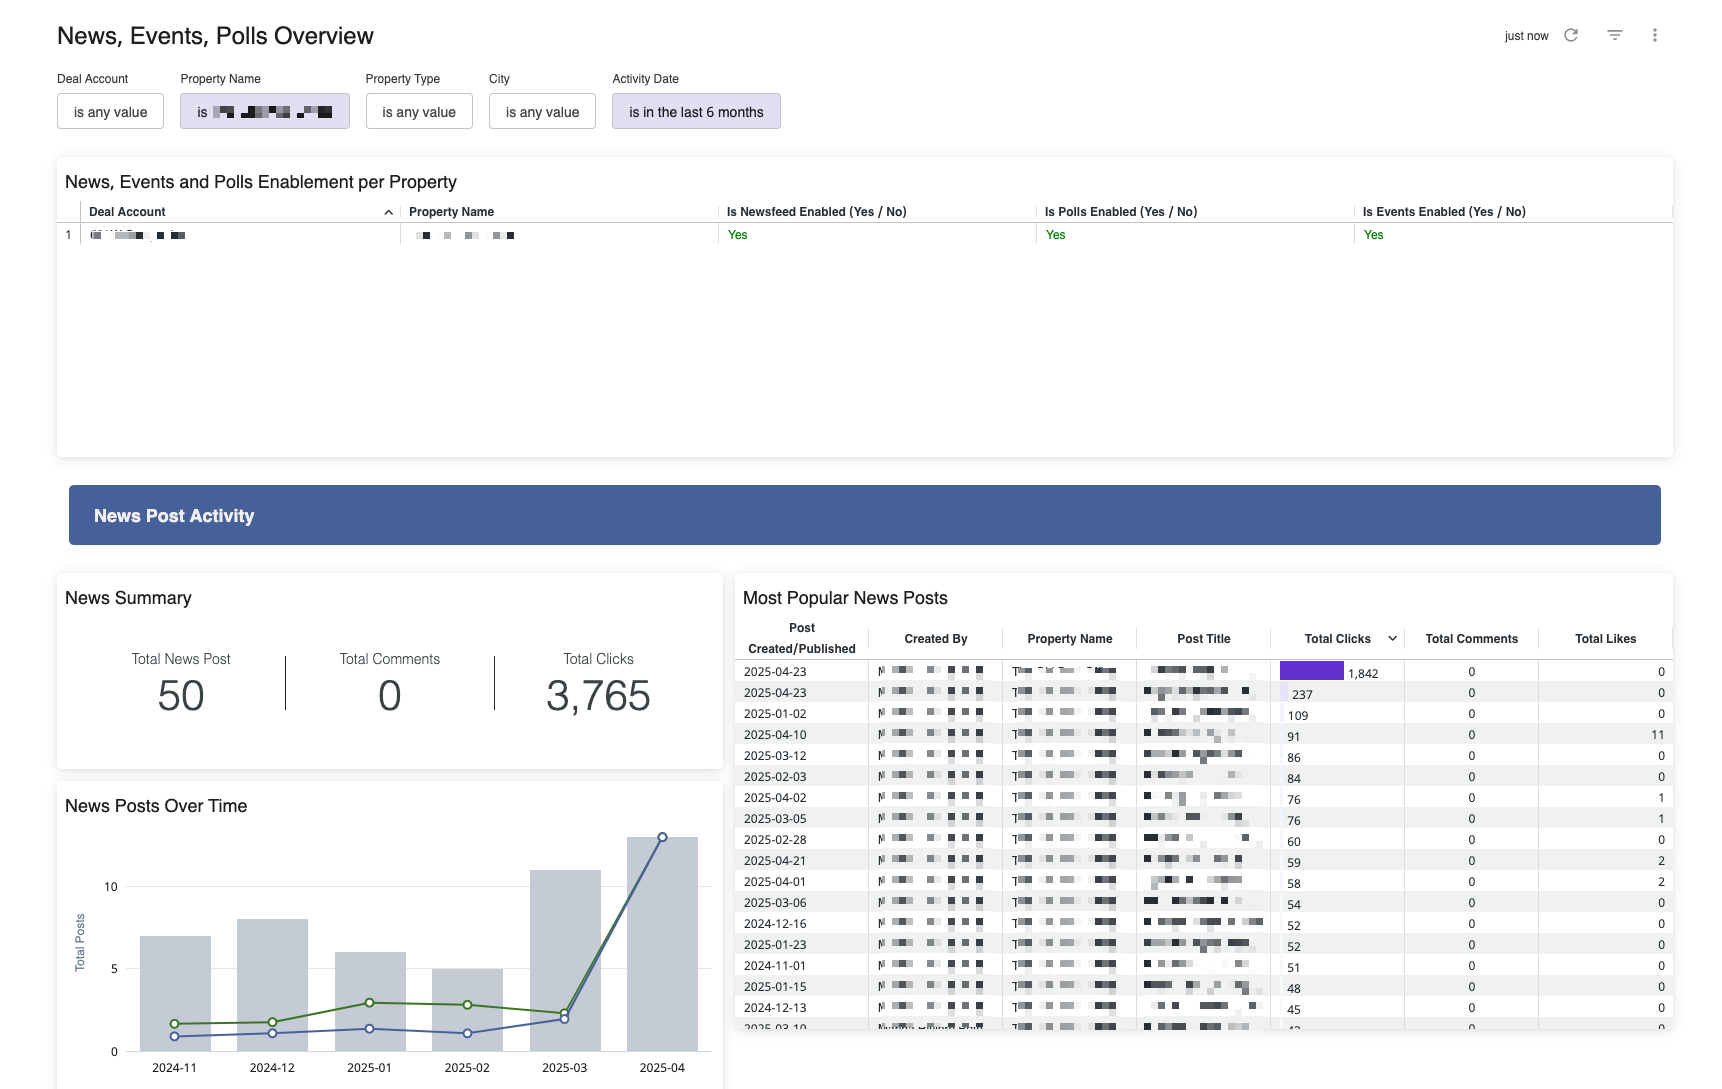
Task: Open the dashboard filters icon
Action: pos(1614,35)
